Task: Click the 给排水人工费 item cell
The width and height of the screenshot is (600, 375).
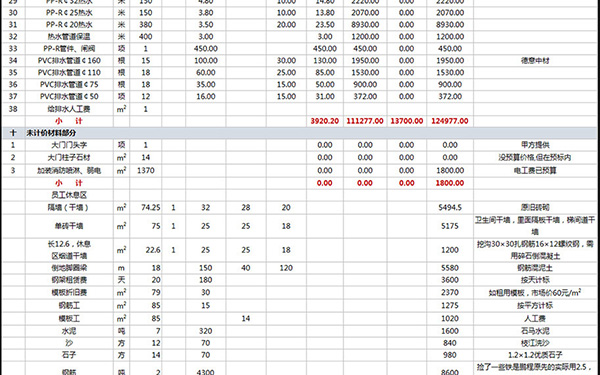Action: tap(69, 109)
